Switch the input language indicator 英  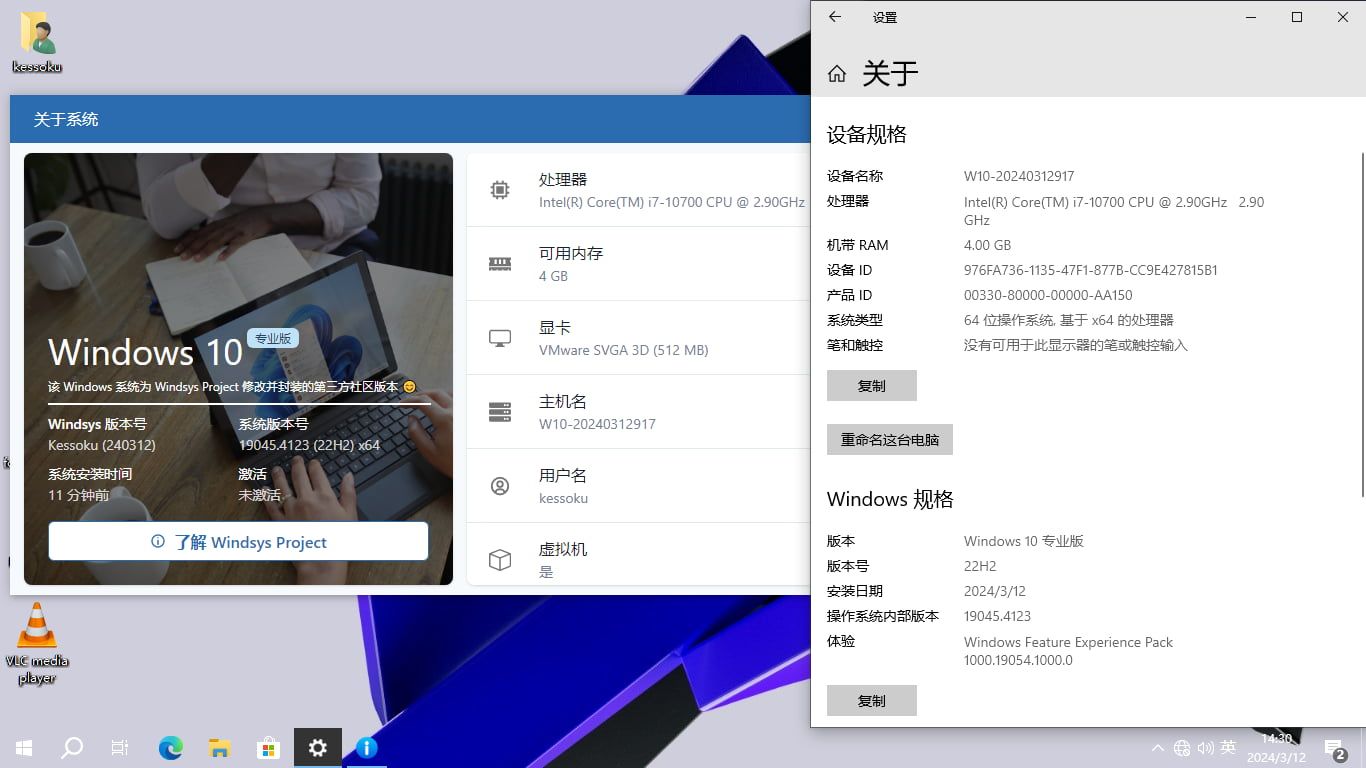click(1228, 747)
